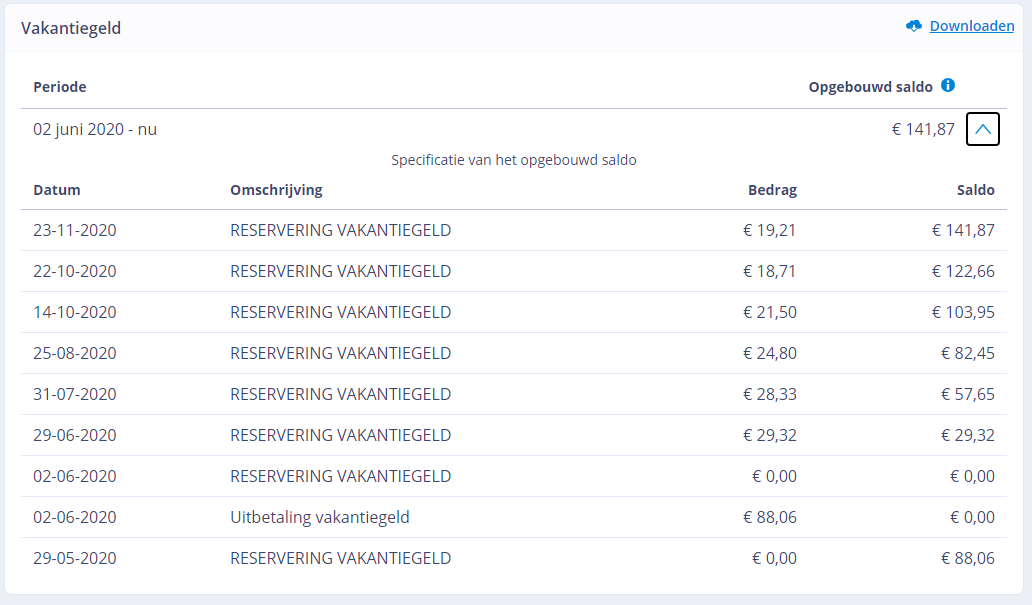Click the cloud download icon

tap(914, 26)
